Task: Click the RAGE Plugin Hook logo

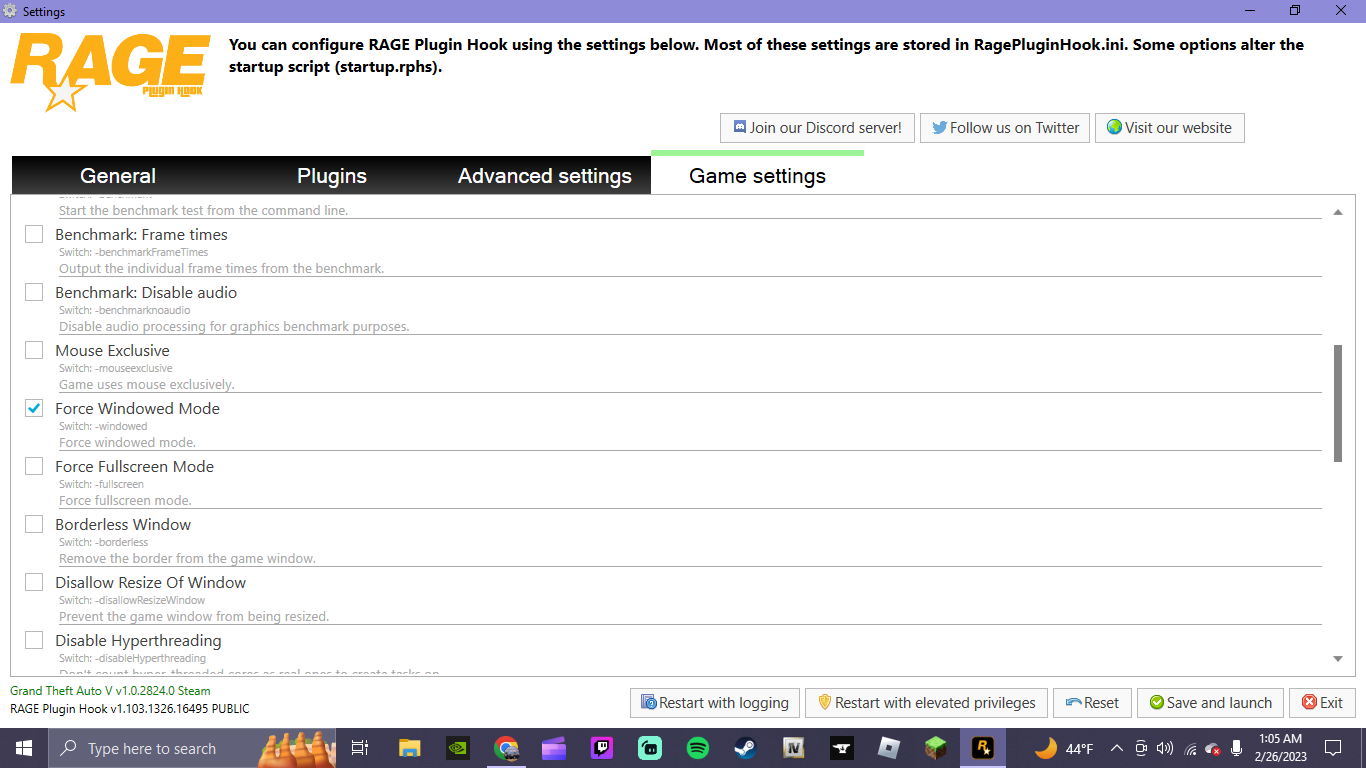Action: tap(110, 72)
